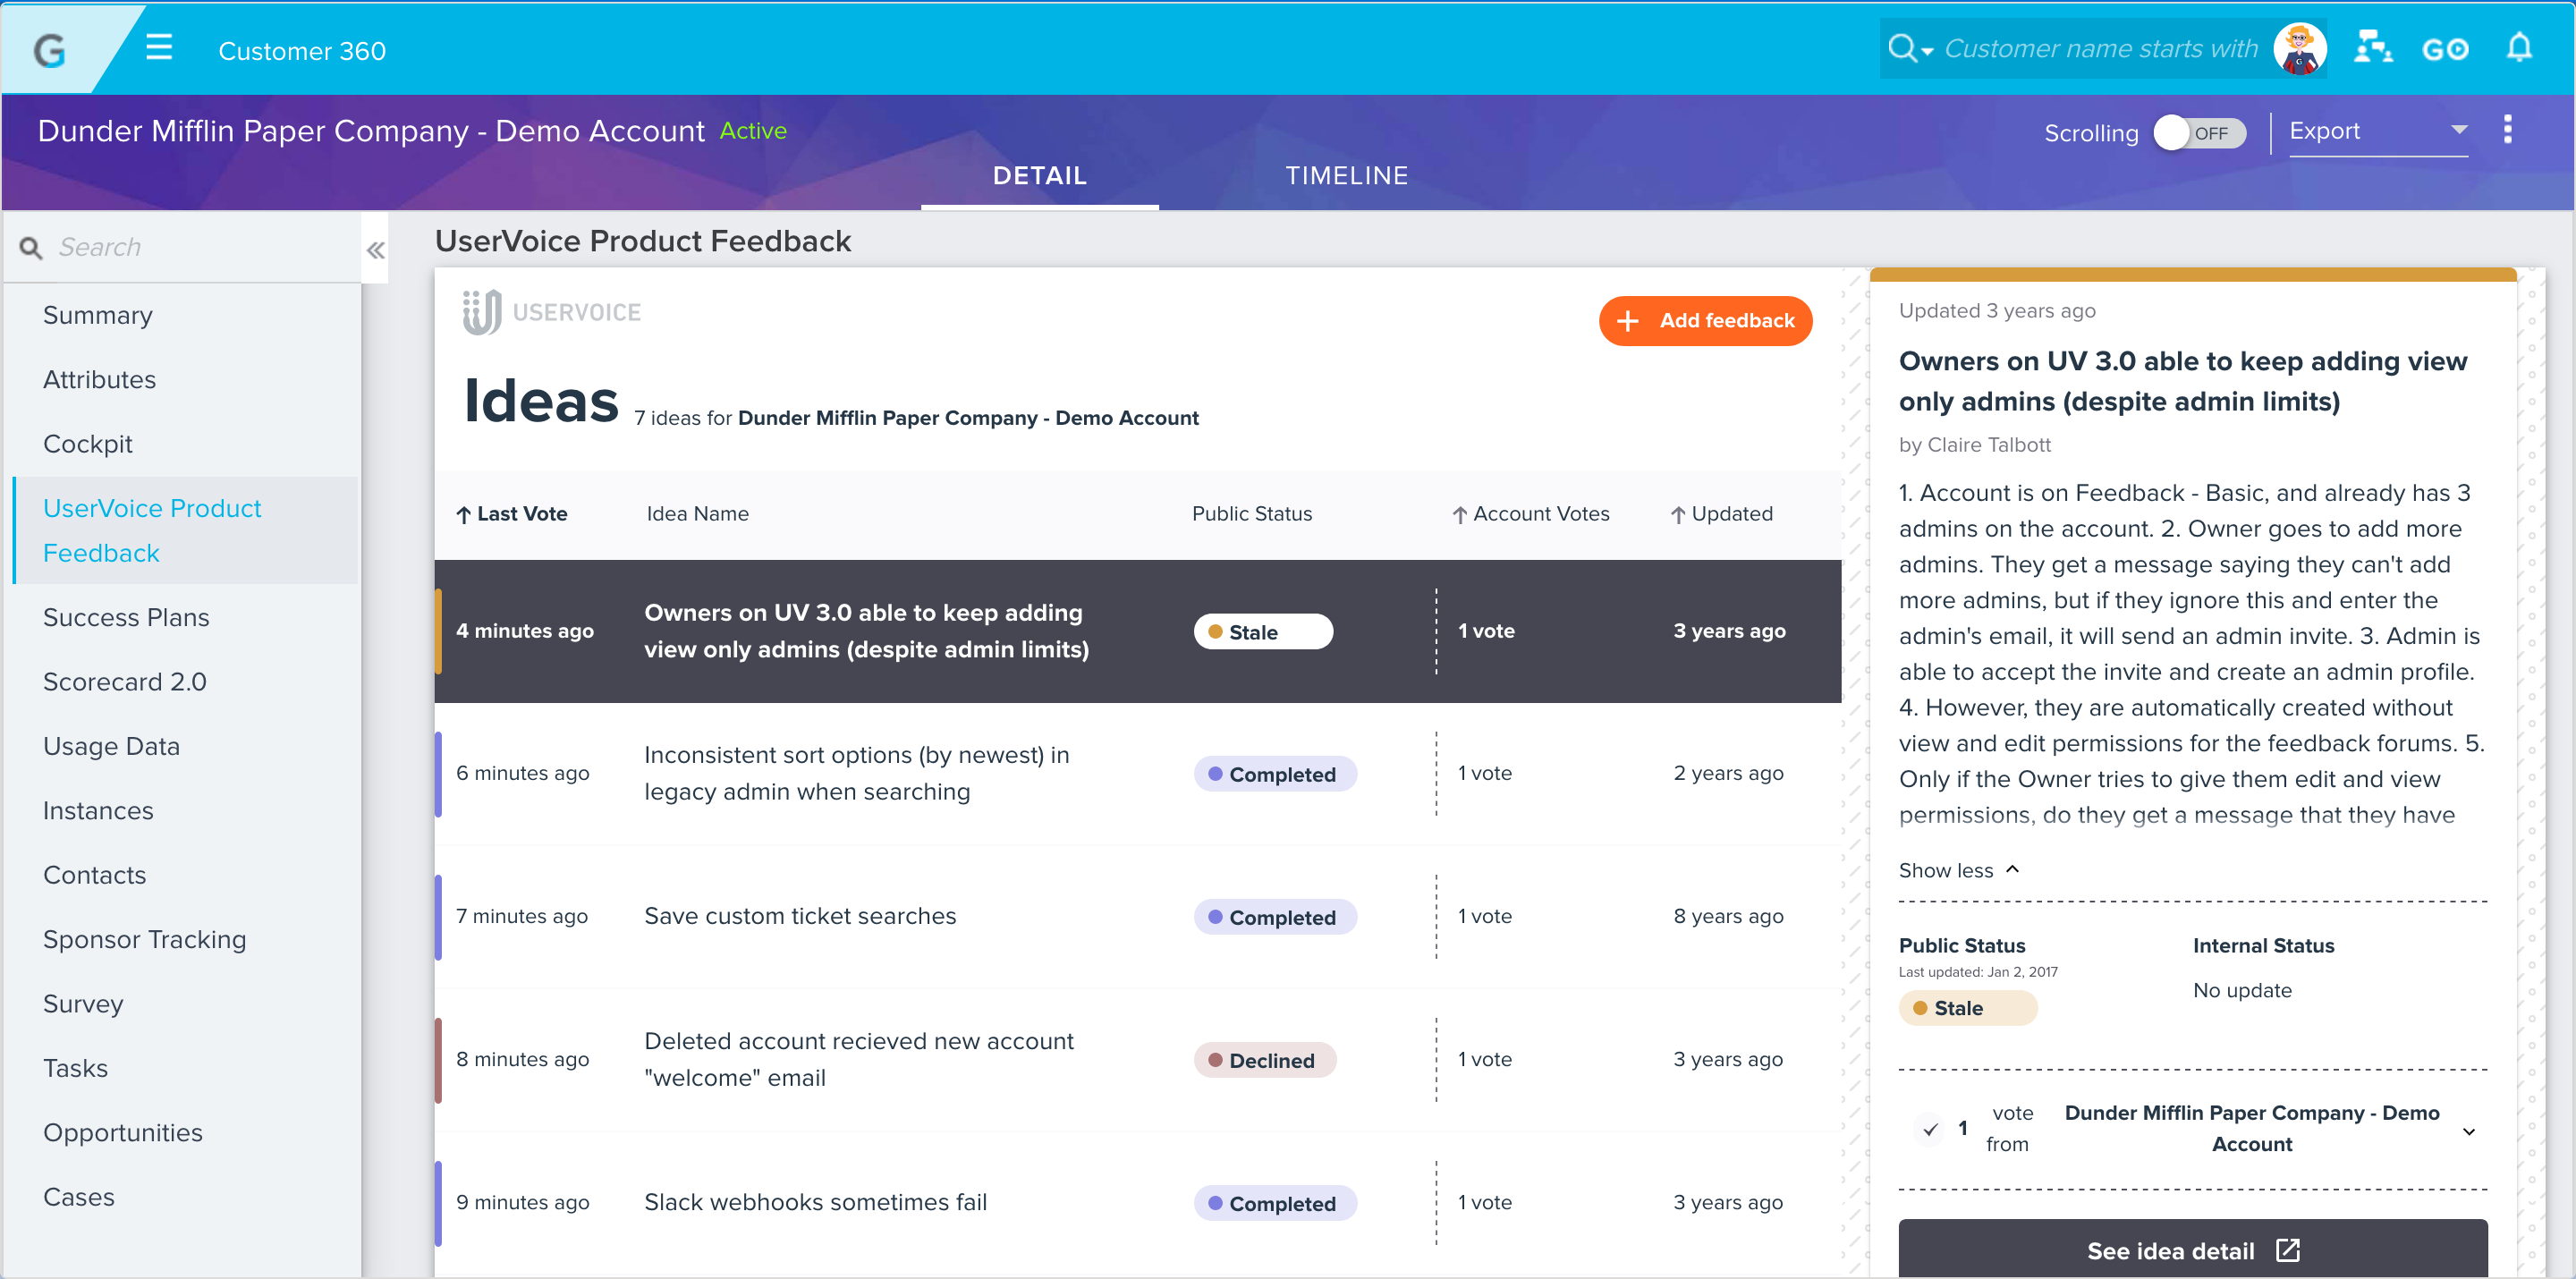Click the open-external icon on See idea detail

2288,1250
